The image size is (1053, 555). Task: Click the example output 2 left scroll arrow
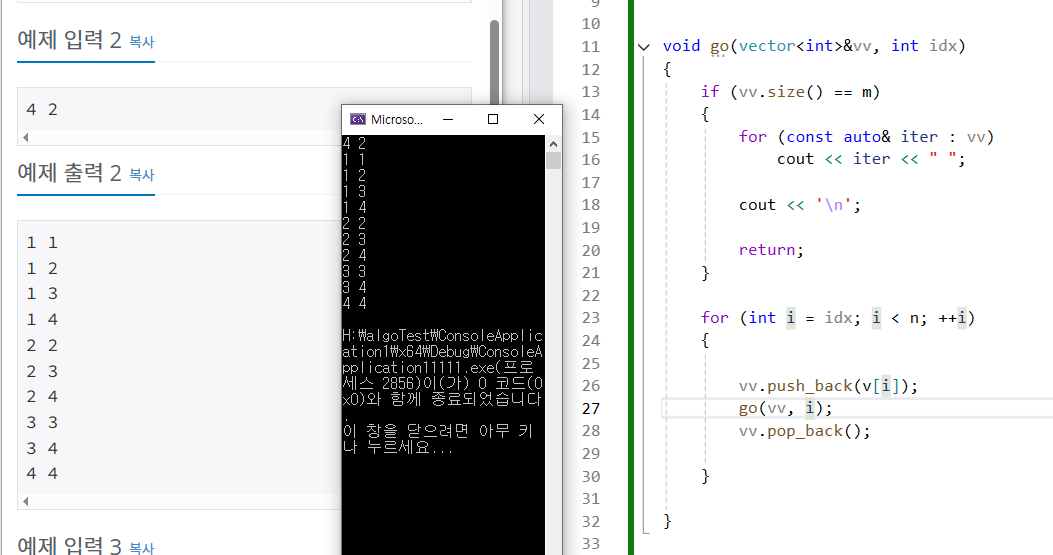[x=26, y=501]
